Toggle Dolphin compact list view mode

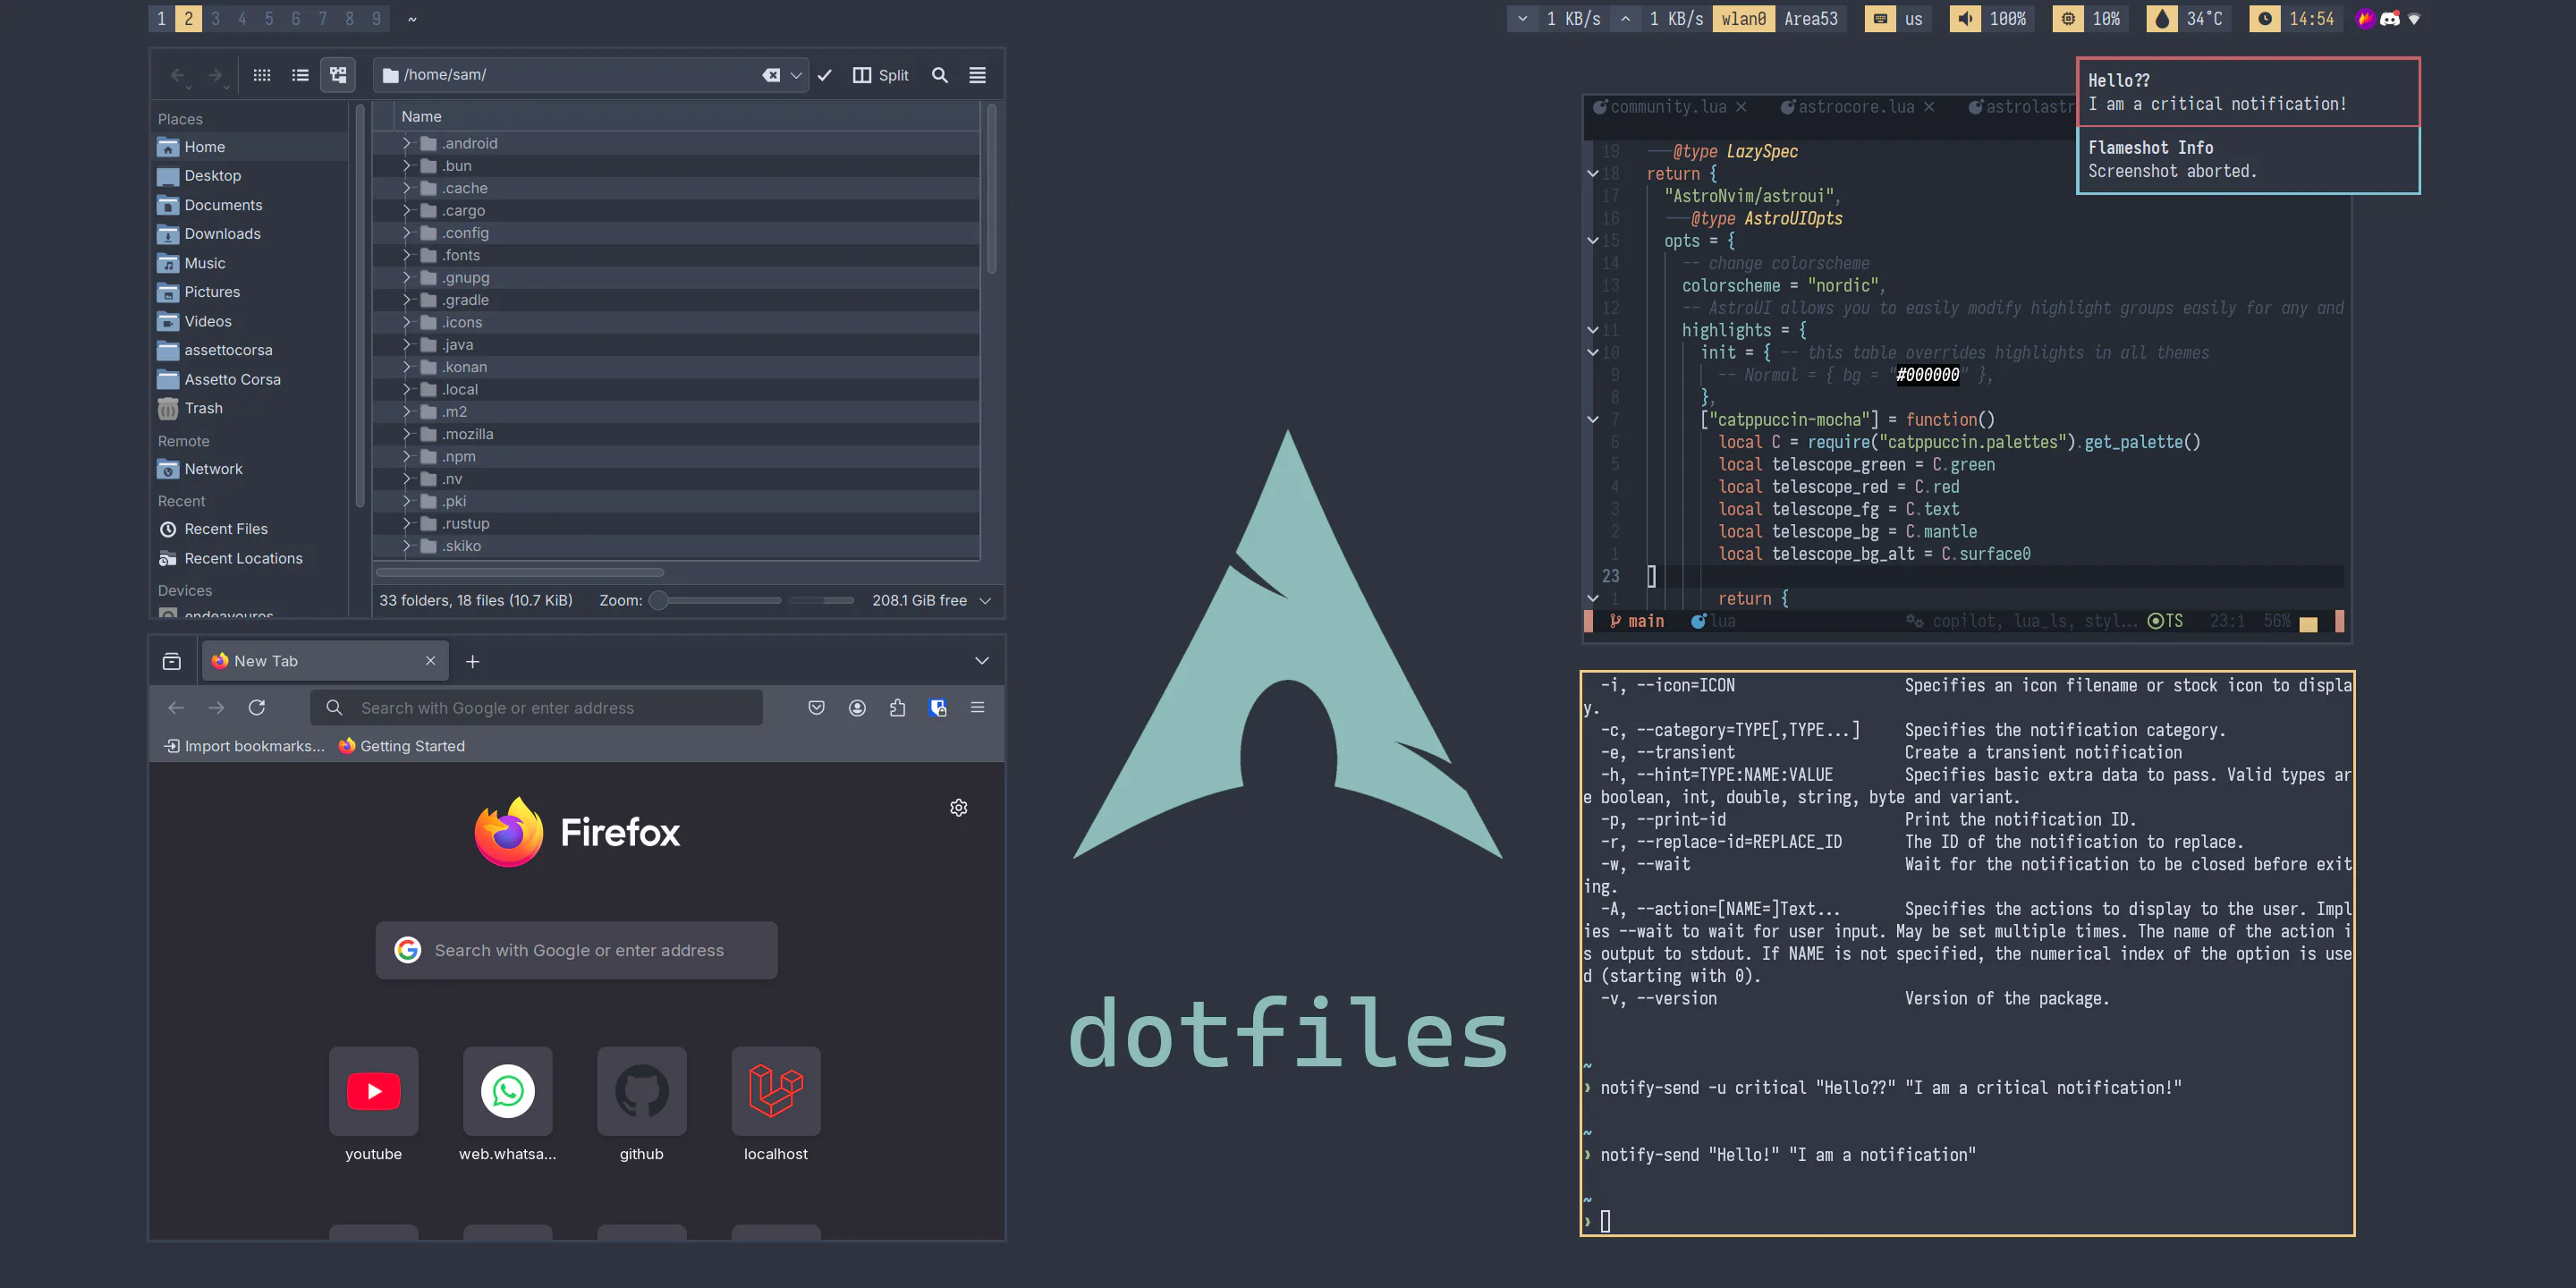(x=300, y=75)
